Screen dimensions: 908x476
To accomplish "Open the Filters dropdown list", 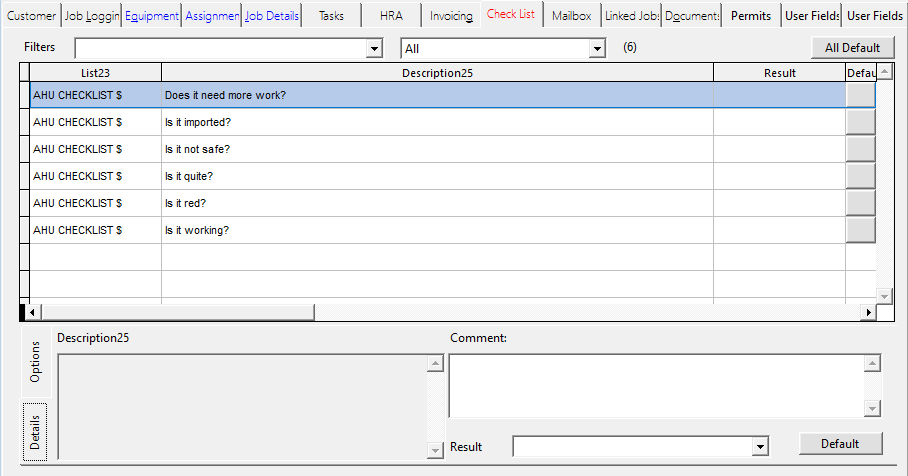I will pyautogui.click(x=375, y=49).
